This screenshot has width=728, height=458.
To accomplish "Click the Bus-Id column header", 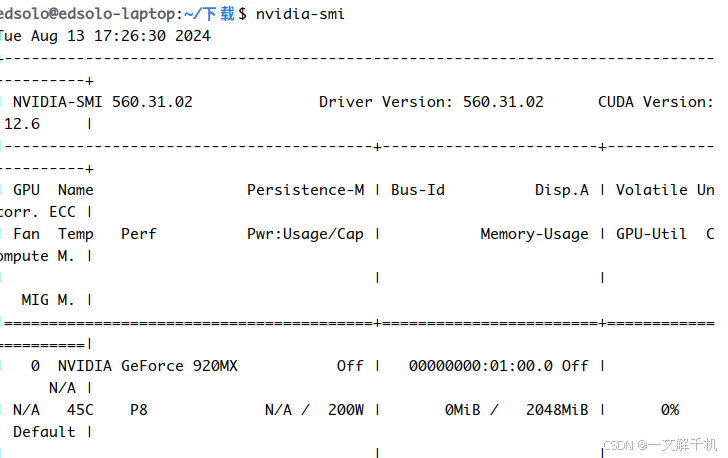I will click(x=417, y=190).
